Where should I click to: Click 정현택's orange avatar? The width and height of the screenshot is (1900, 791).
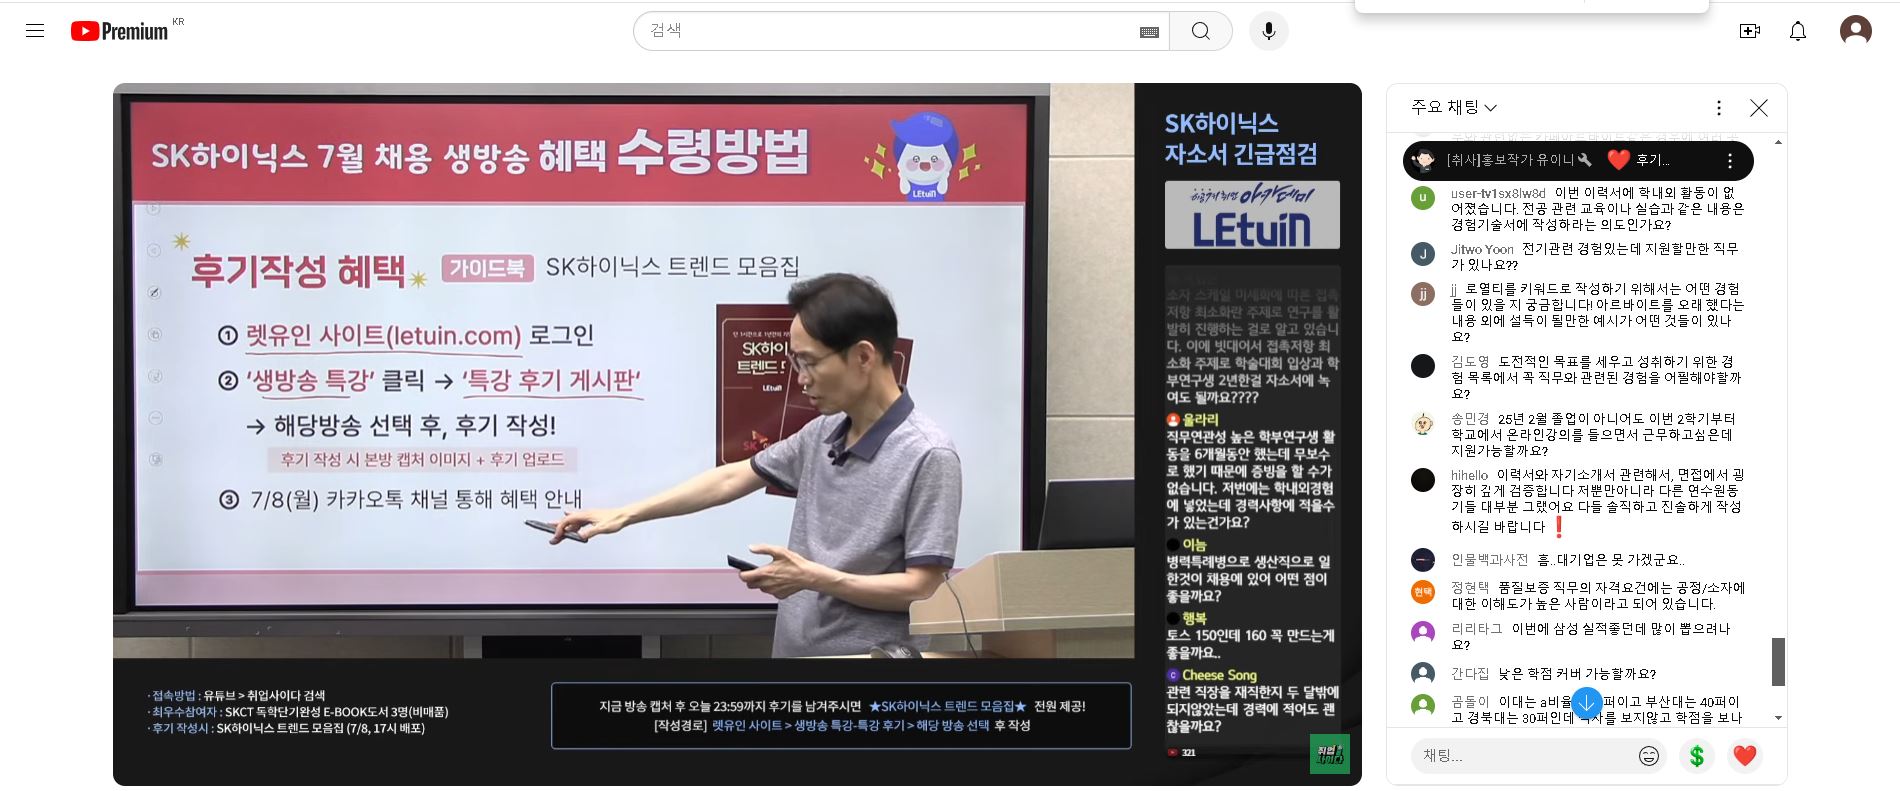(1423, 592)
